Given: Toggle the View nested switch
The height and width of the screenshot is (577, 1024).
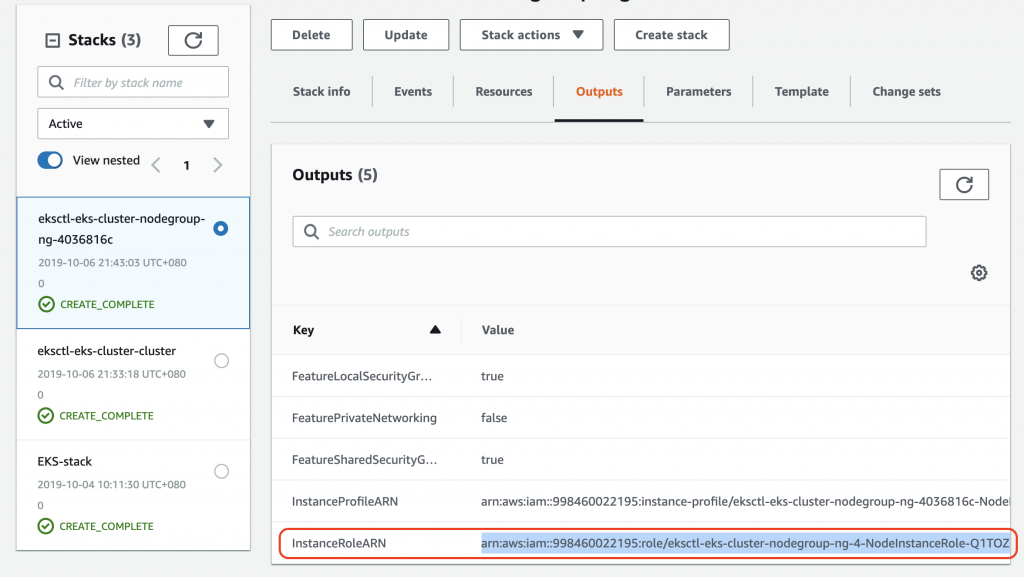Looking at the screenshot, I should (x=50, y=161).
